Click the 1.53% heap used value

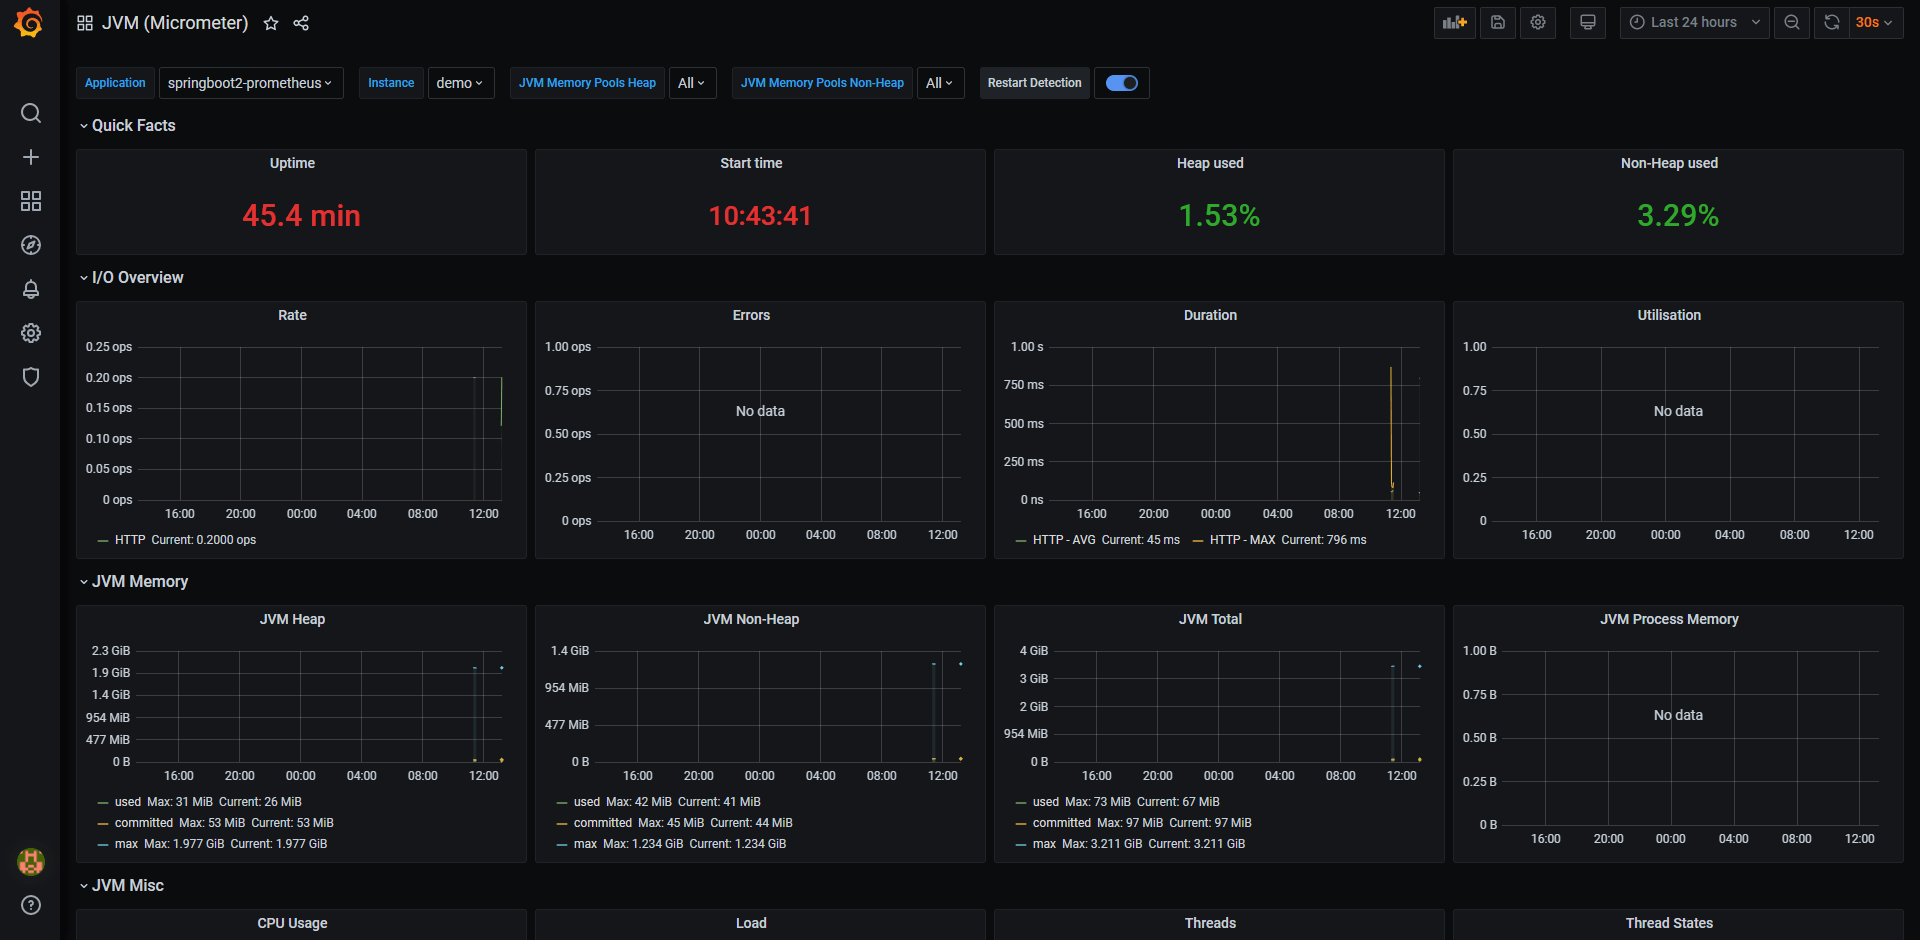(1219, 216)
